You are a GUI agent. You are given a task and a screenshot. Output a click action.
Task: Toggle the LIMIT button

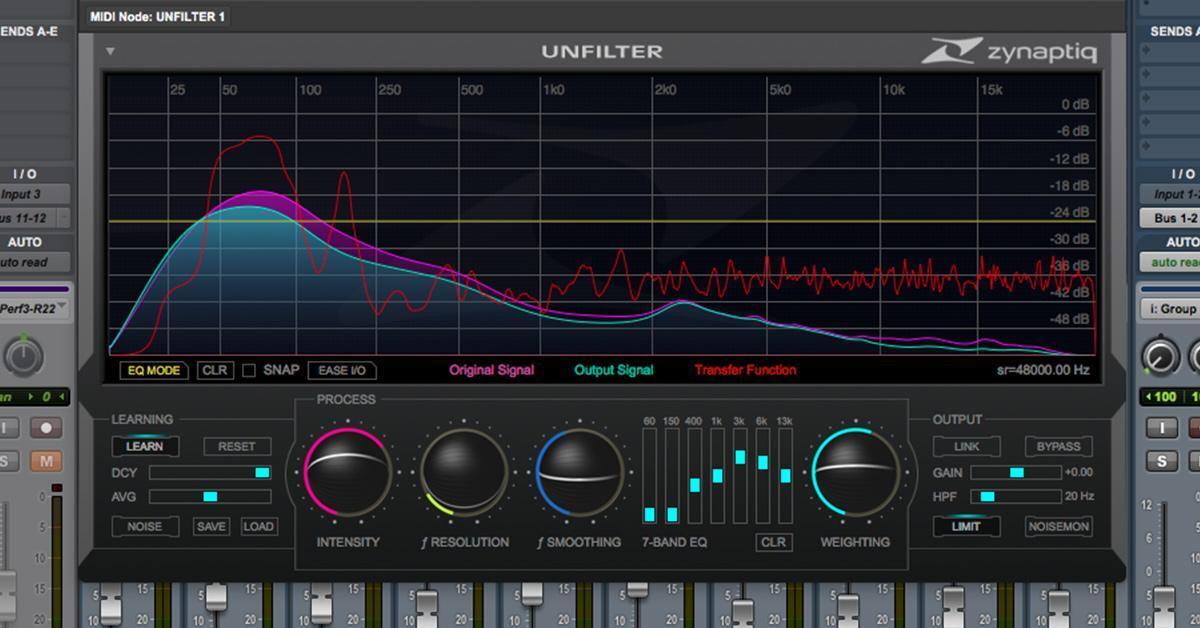(x=966, y=526)
